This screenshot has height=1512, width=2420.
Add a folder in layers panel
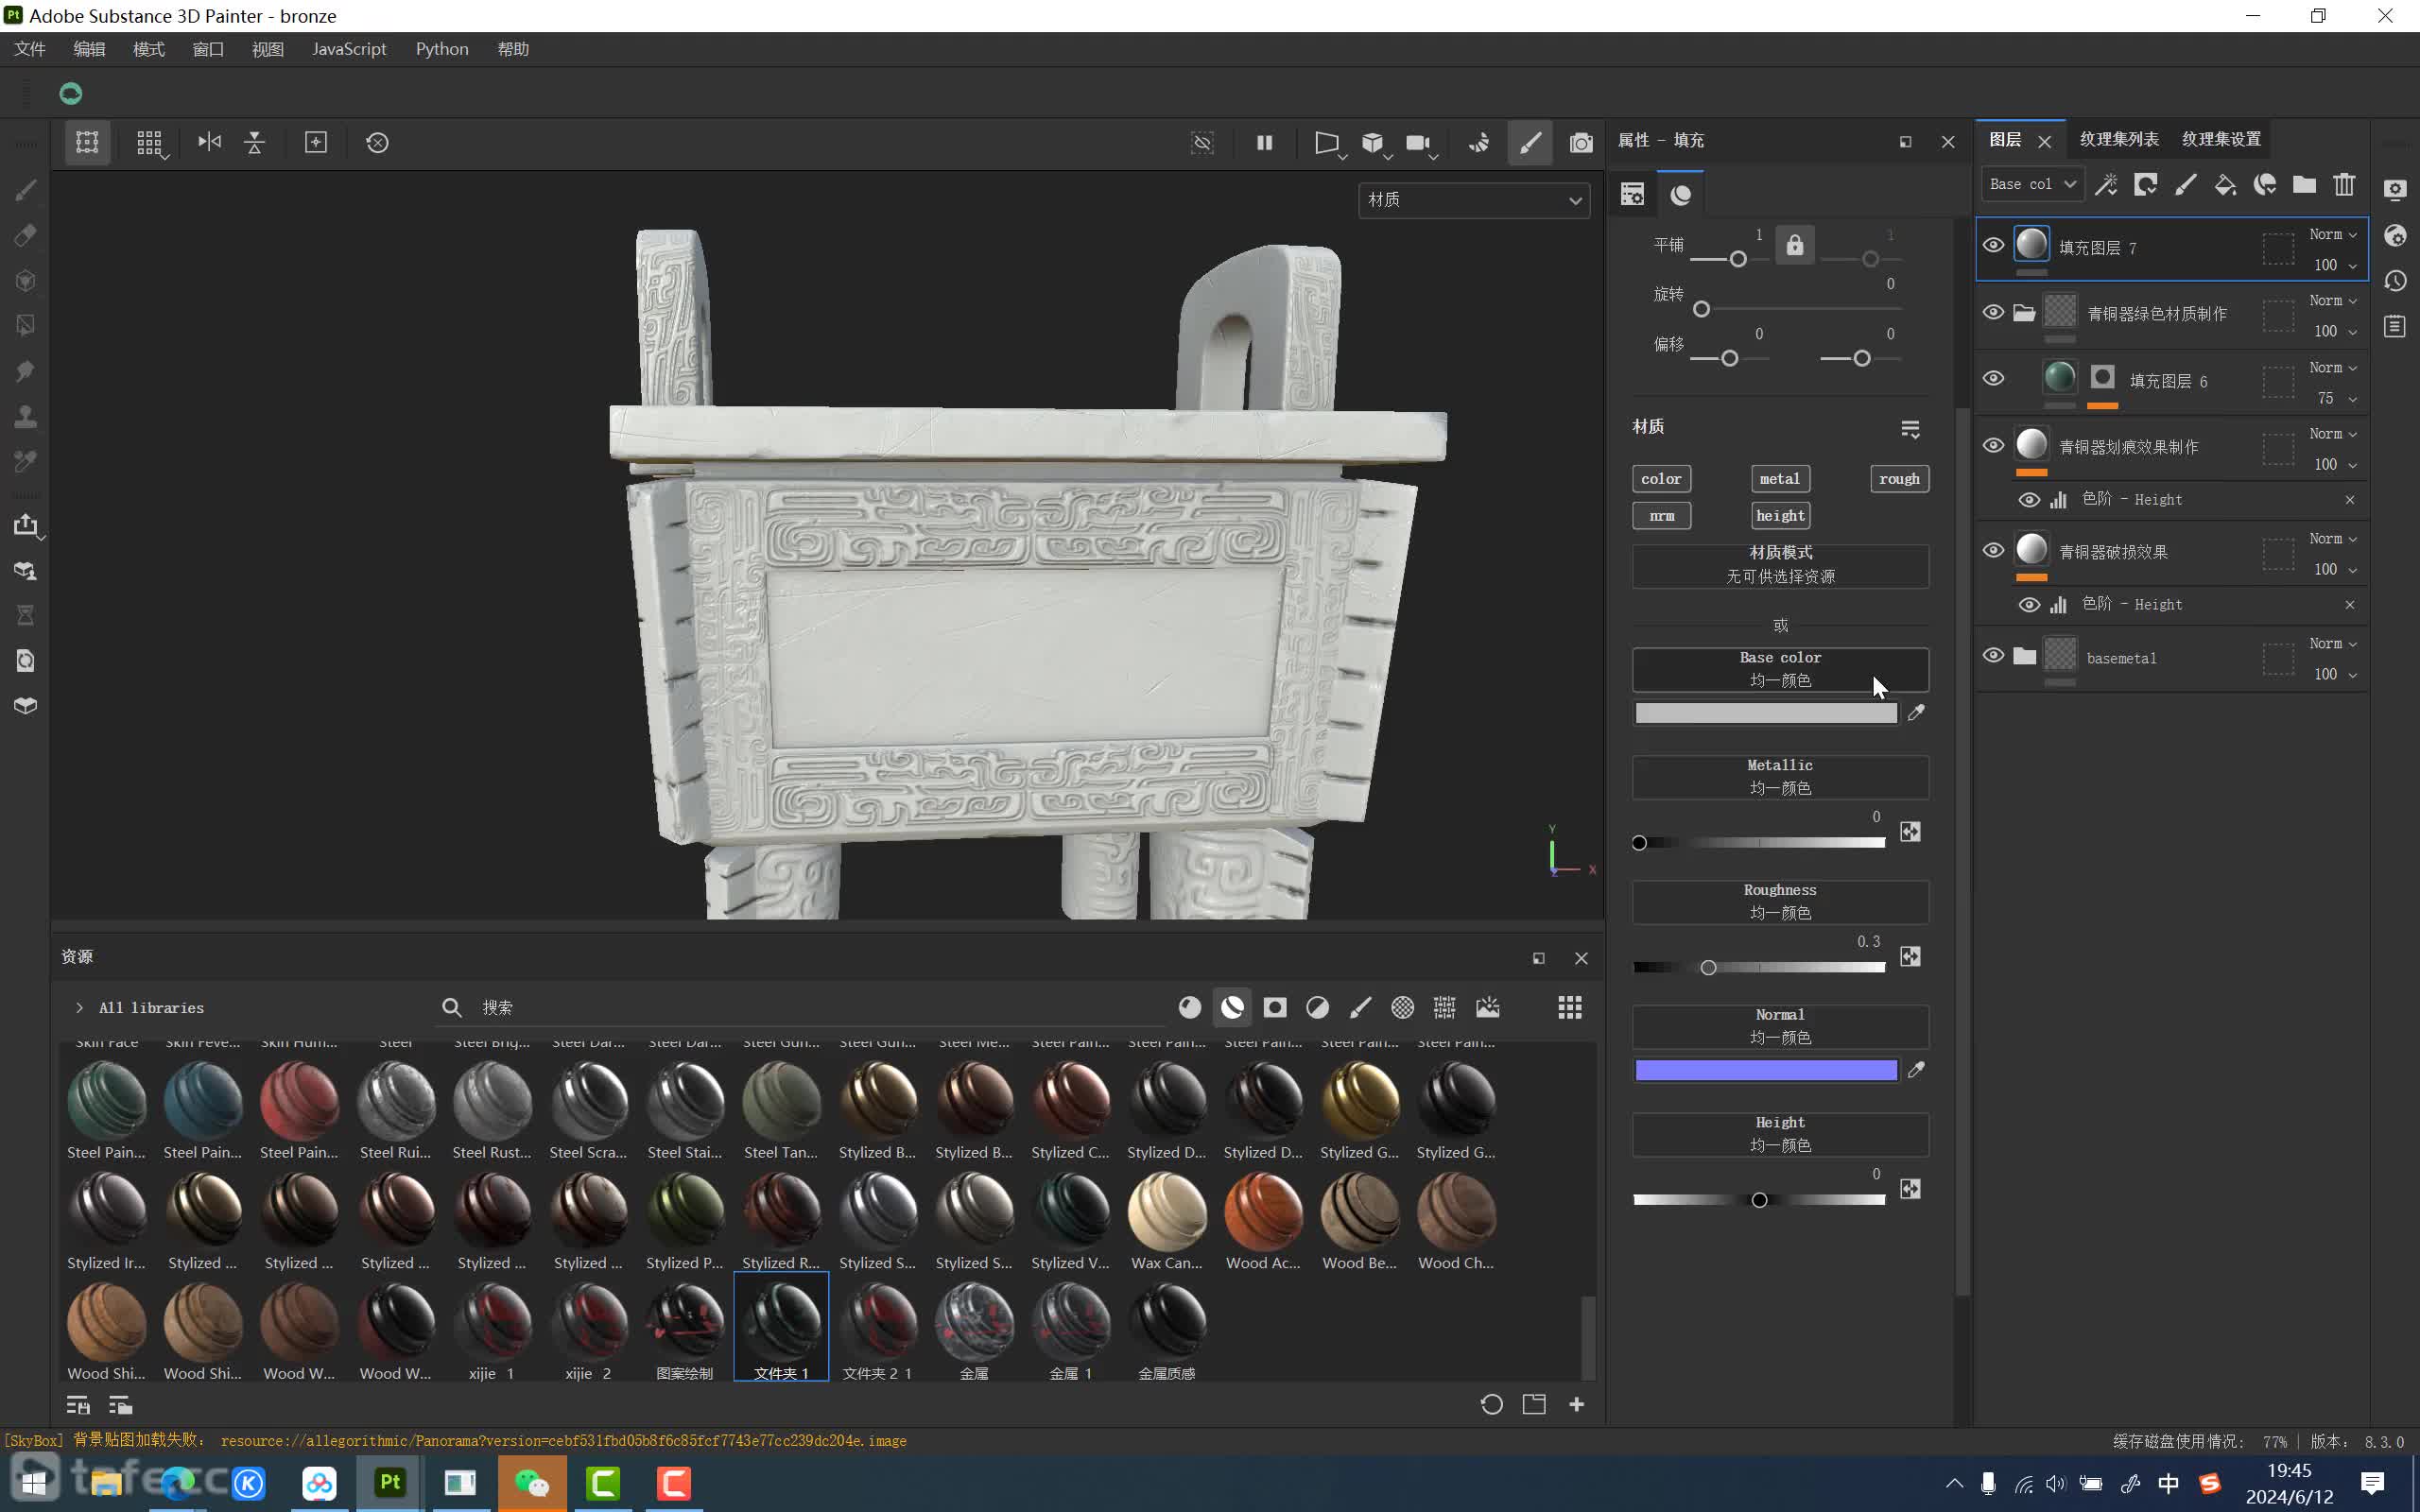[x=2304, y=184]
